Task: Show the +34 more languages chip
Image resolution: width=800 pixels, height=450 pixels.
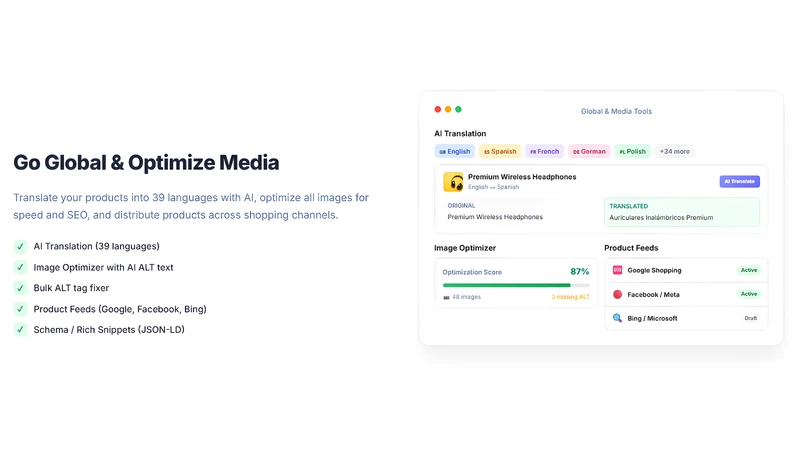Action: [674, 152]
